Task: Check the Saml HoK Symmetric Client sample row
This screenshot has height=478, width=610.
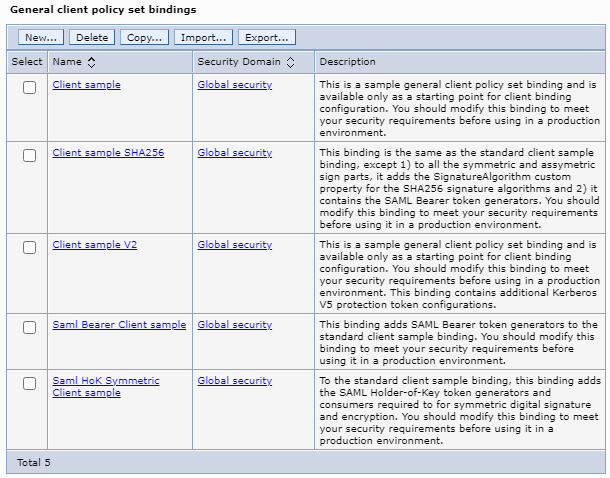Action: (30, 383)
